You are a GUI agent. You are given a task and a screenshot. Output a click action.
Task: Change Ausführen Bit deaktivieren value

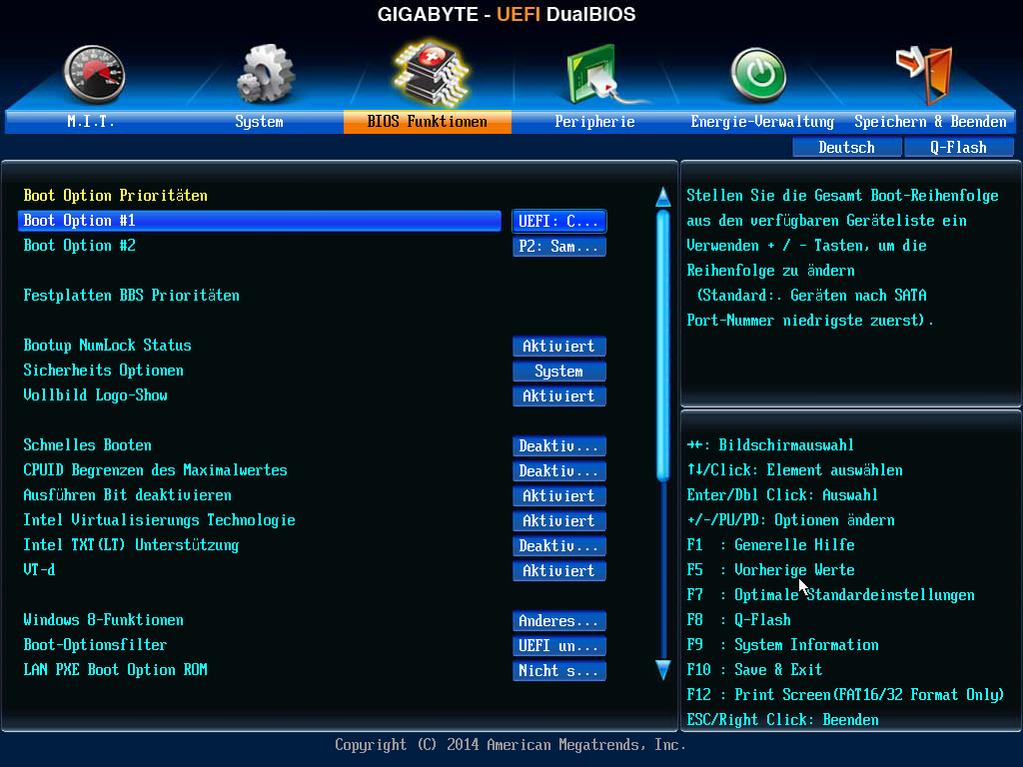[x=559, y=496]
